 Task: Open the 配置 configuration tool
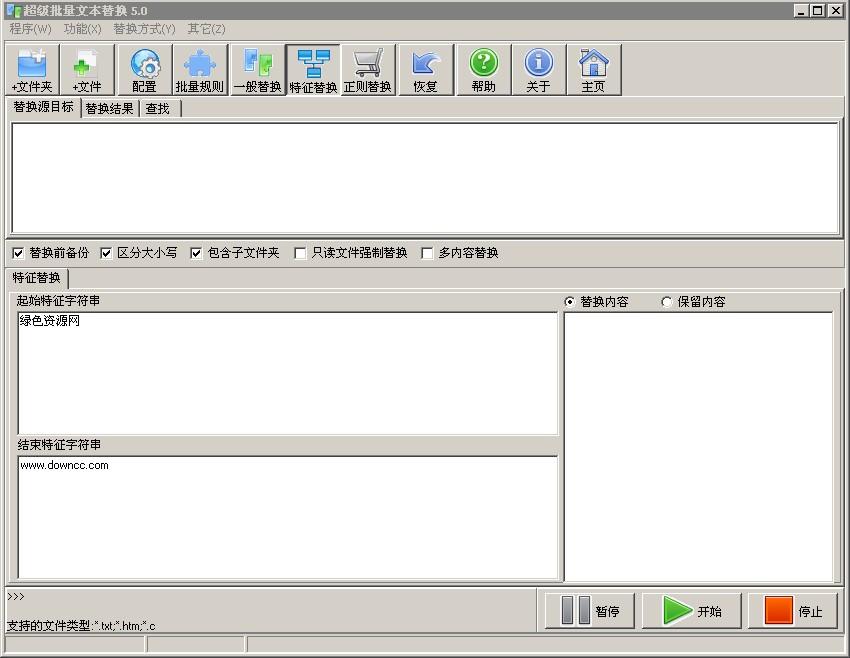tap(143, 68)
